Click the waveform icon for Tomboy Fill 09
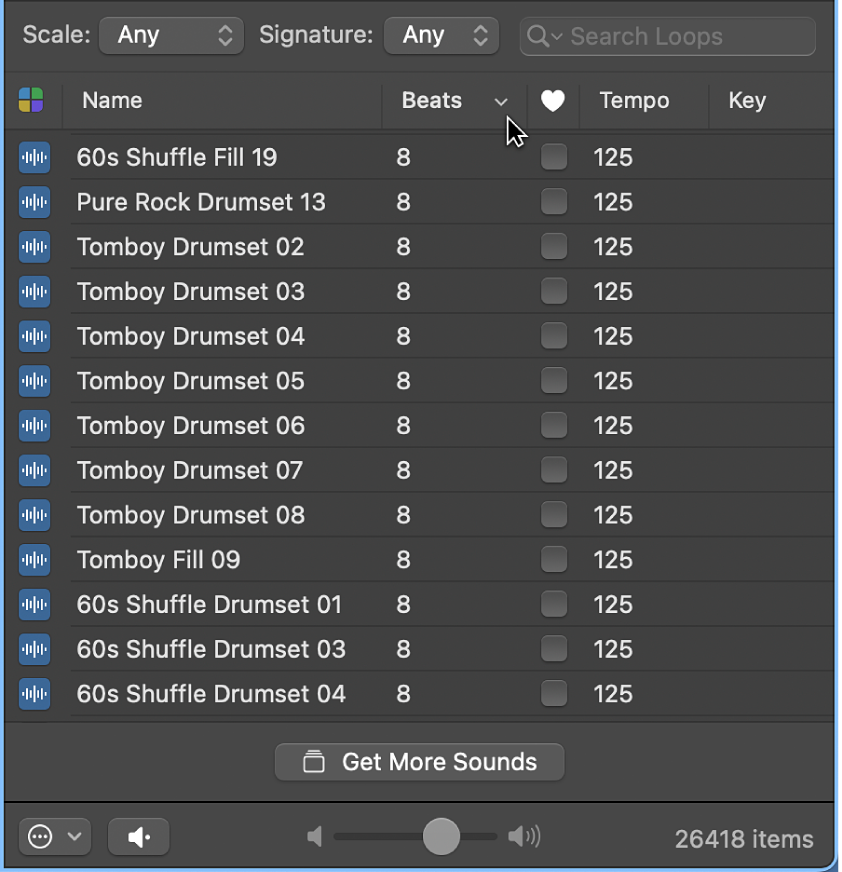The height and width of the screenshot is (872, 842). (x=34, y=560)
